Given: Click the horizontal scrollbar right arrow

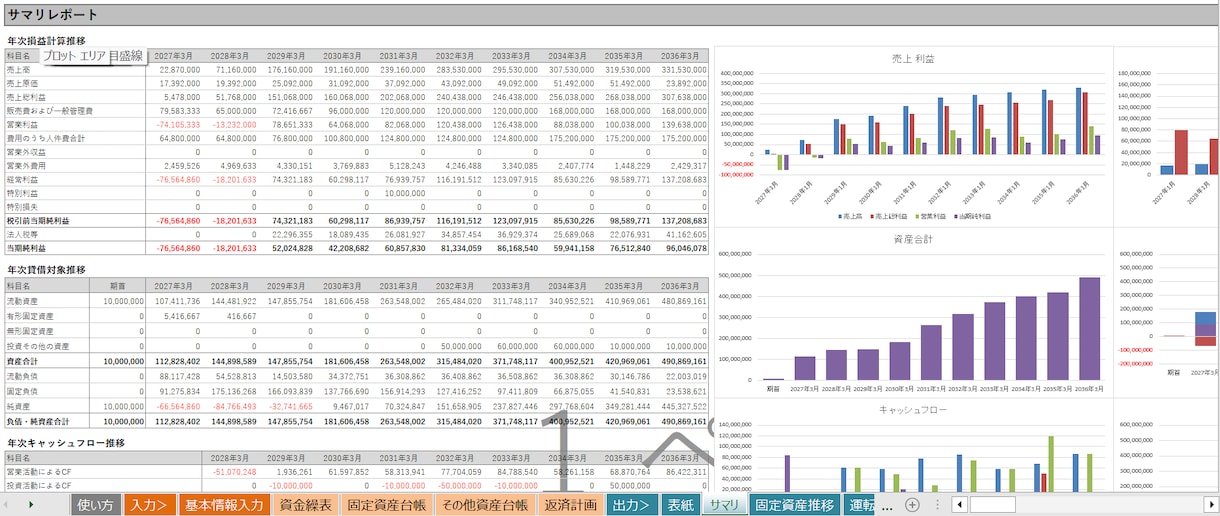Looking at the screenshot, I should 1211,505.
